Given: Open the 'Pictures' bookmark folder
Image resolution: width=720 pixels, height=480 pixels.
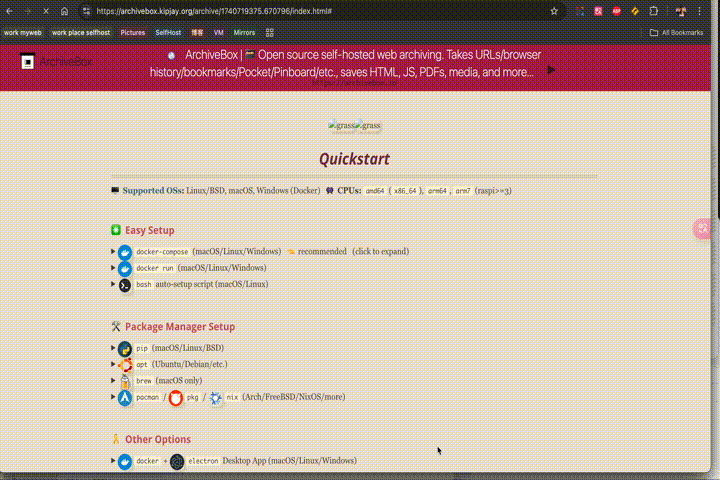Looking at the screenshot, I should tap(133, 33).
